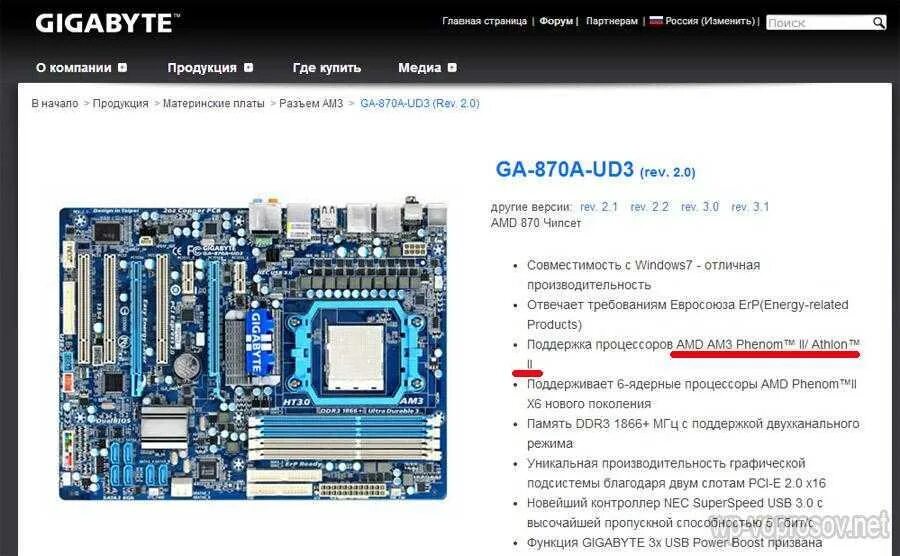Select the rev. 3.0 version link
Image resolution: width=900 pixels, height=556 pixels.
coord(700,207)
